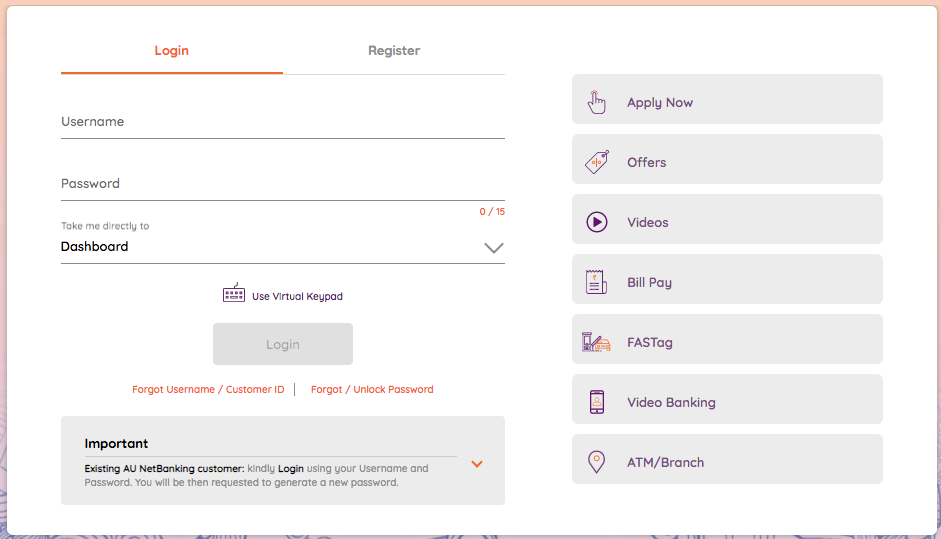This screenshot has height=539, width=941.
Task: Enable Use Virtual Keypad option
Action: (297, 297)
